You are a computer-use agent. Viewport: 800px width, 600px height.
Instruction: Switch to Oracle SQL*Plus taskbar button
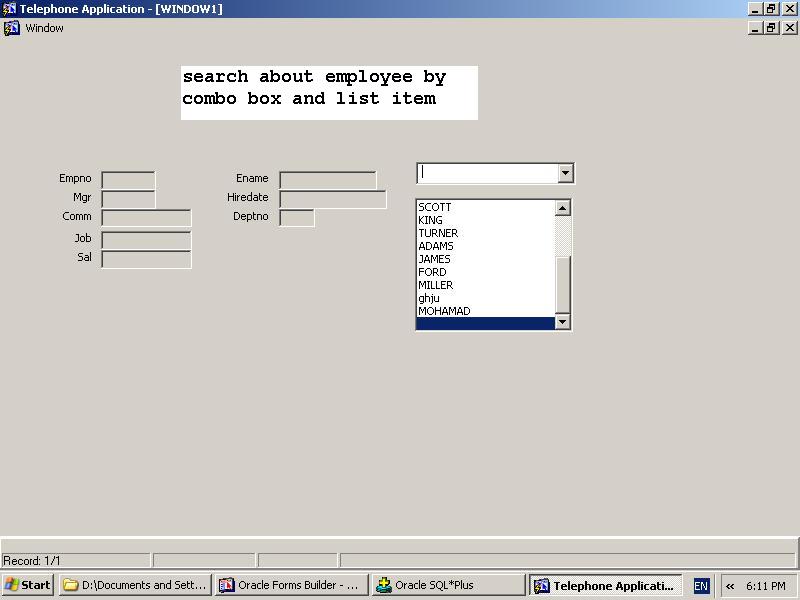tap(447, 585)
